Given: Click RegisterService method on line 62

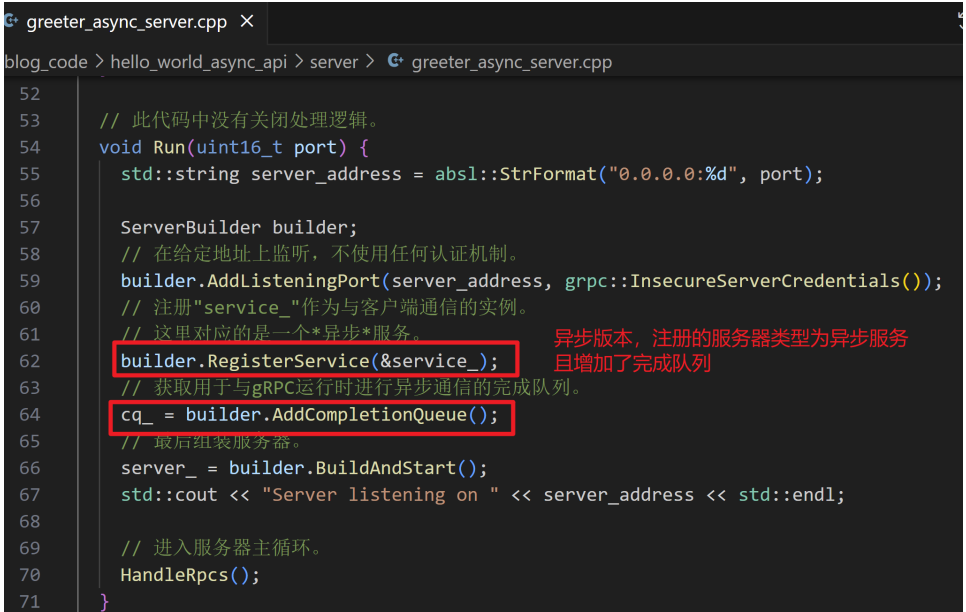Looking at the screenshot, I should (x=288, y=361).
